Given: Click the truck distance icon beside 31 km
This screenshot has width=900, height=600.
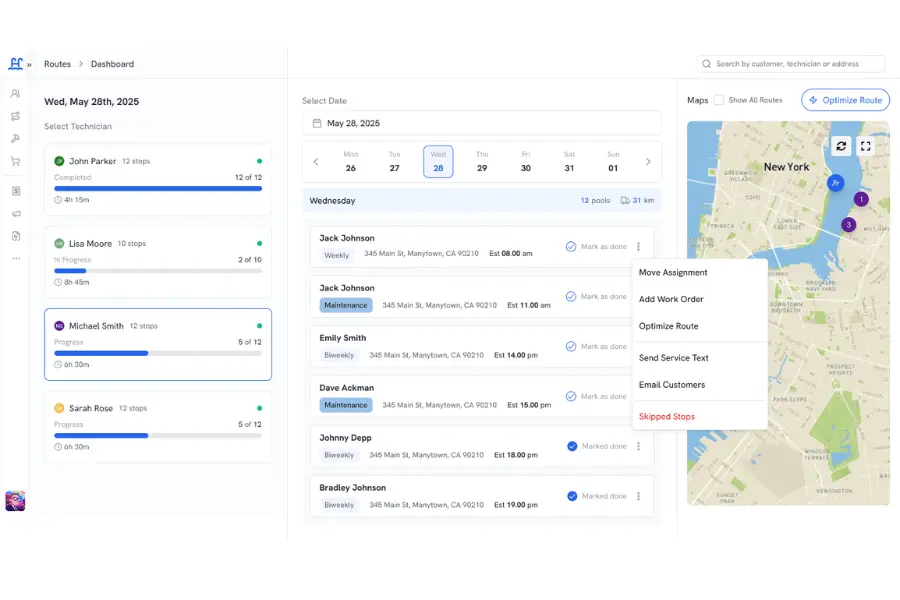Looking at the screenshot, I should 625,200.
